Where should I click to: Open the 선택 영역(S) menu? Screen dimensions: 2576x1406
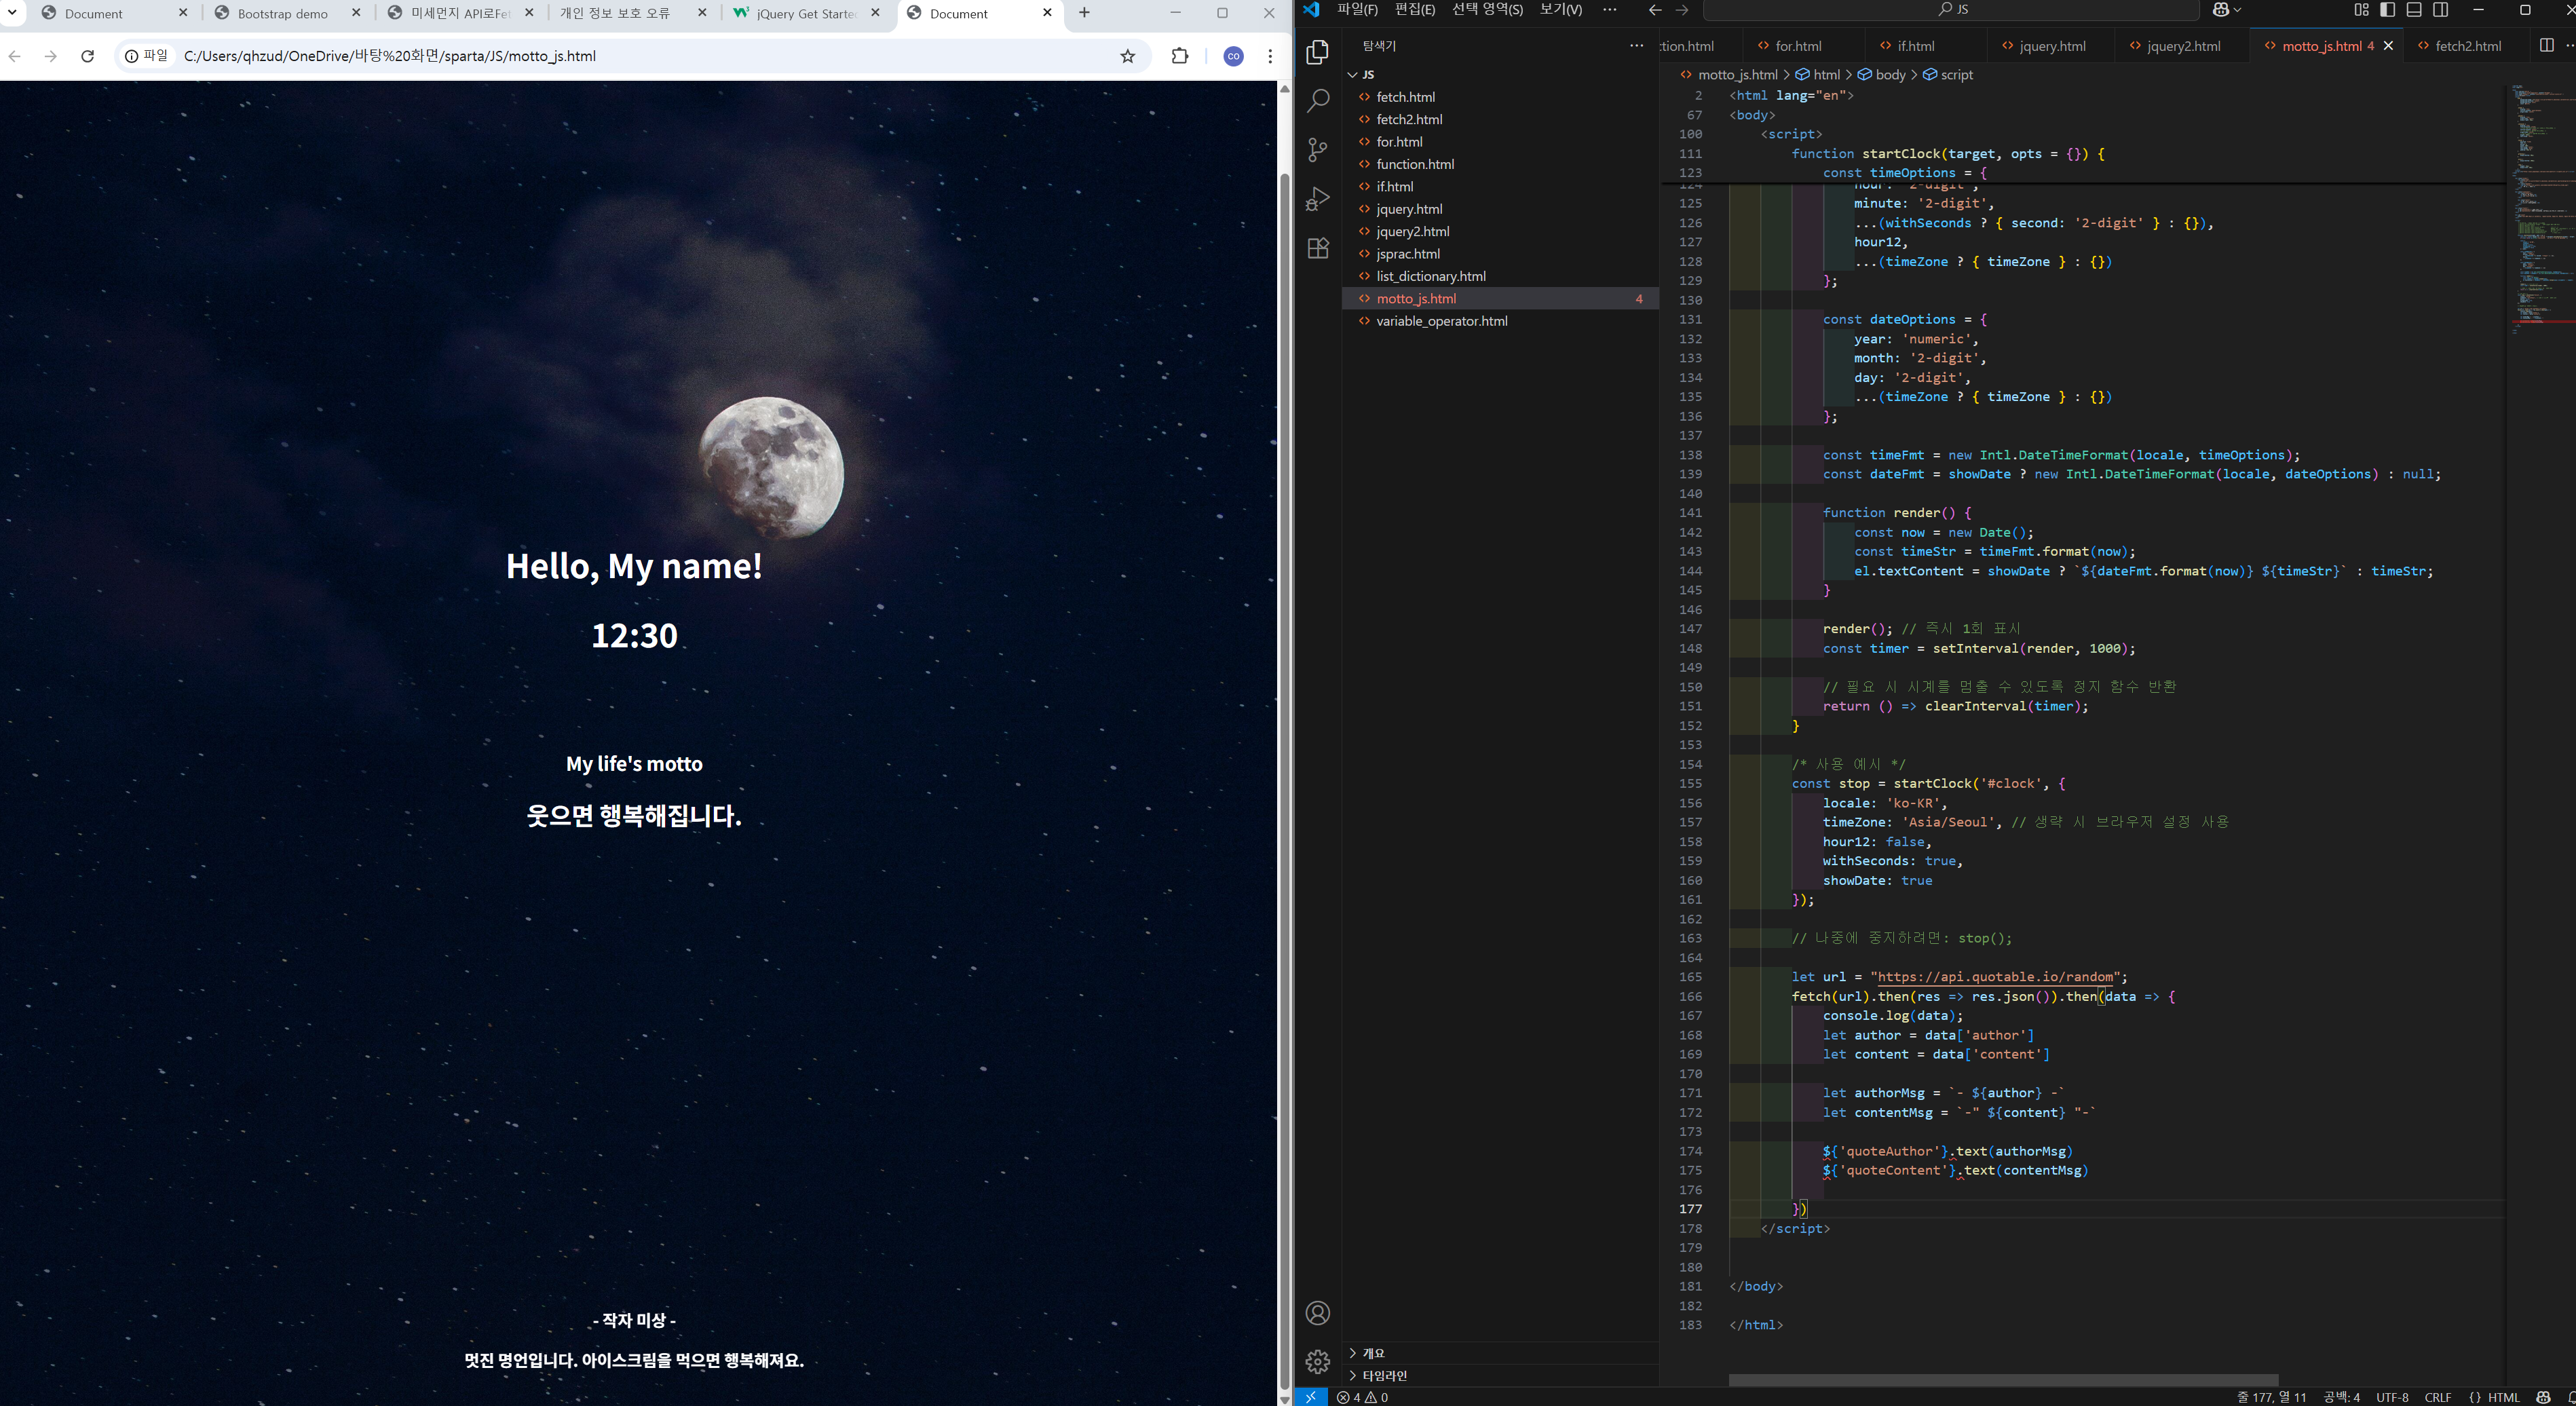(x=1487, y=10)
